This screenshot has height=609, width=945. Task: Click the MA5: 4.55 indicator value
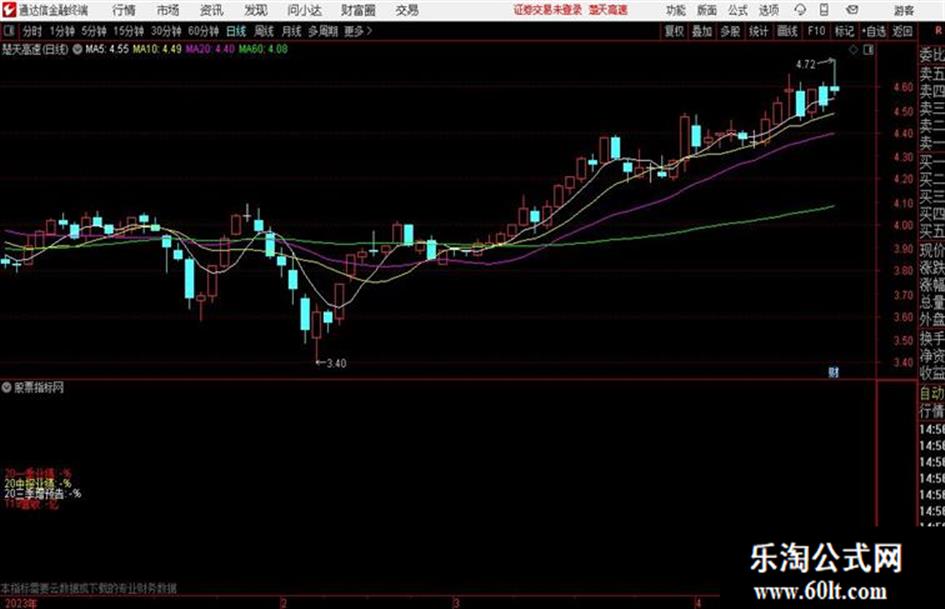[x=107, y=49]
